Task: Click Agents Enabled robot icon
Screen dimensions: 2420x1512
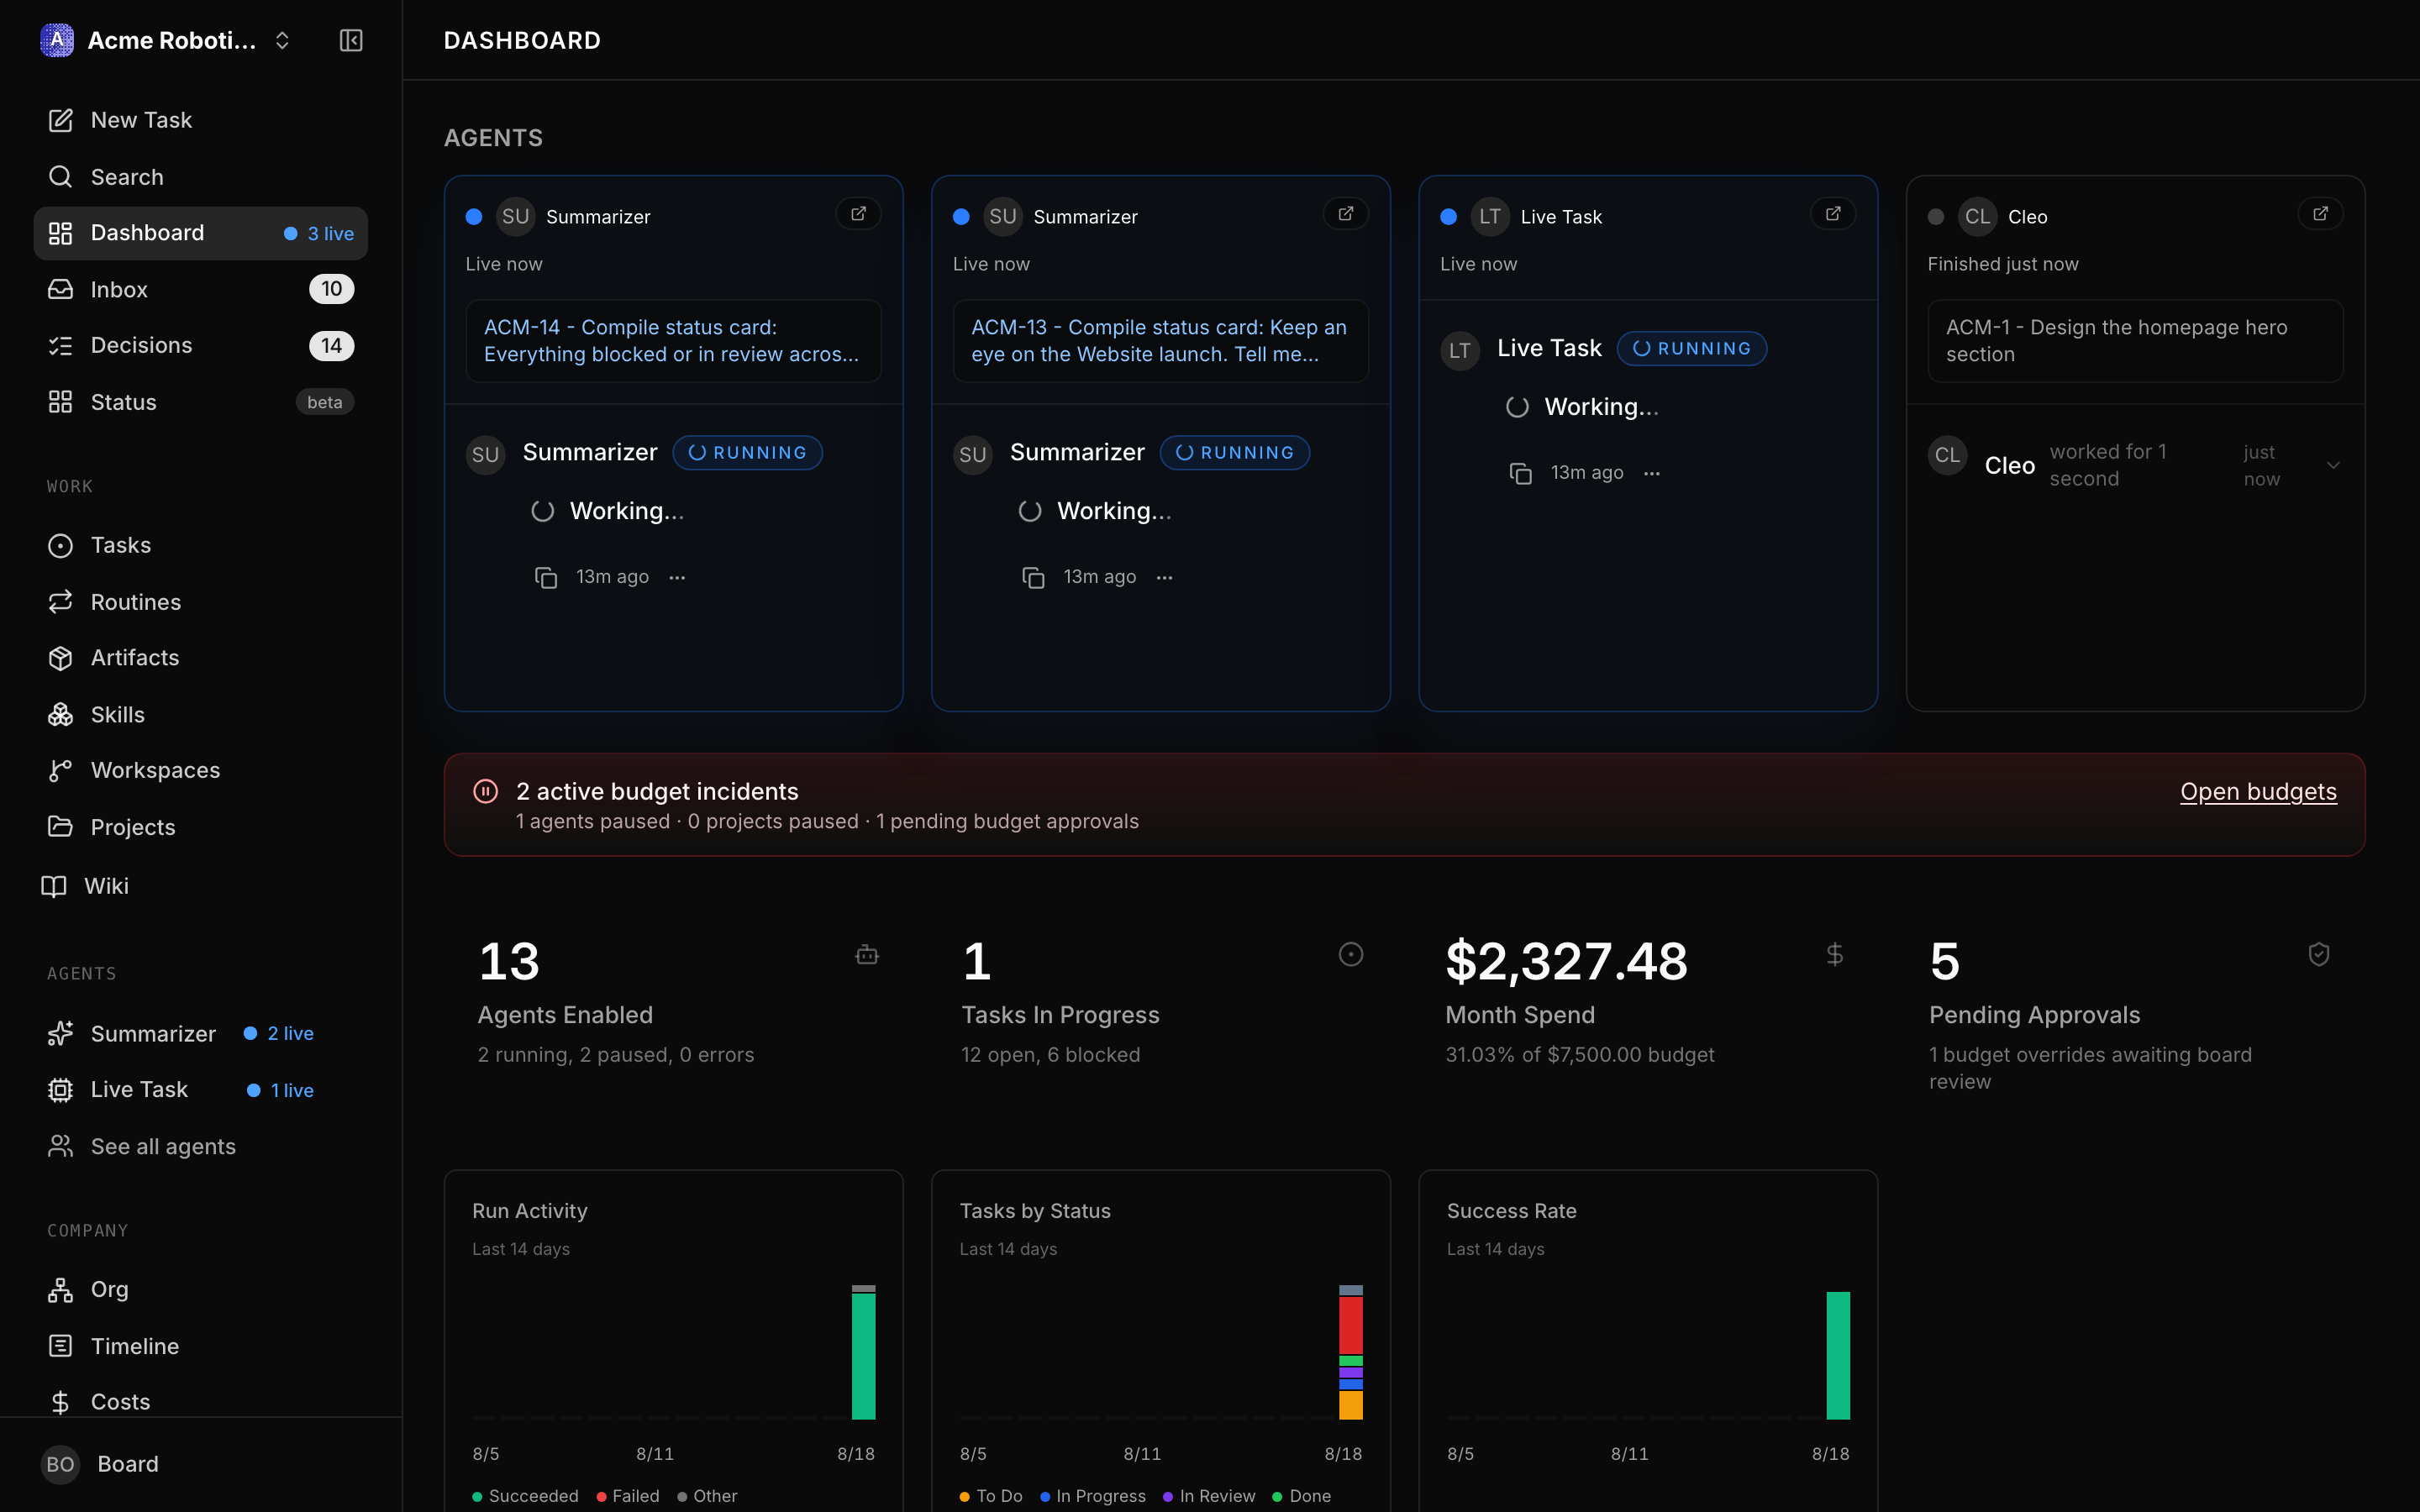Action: (867, 955)
